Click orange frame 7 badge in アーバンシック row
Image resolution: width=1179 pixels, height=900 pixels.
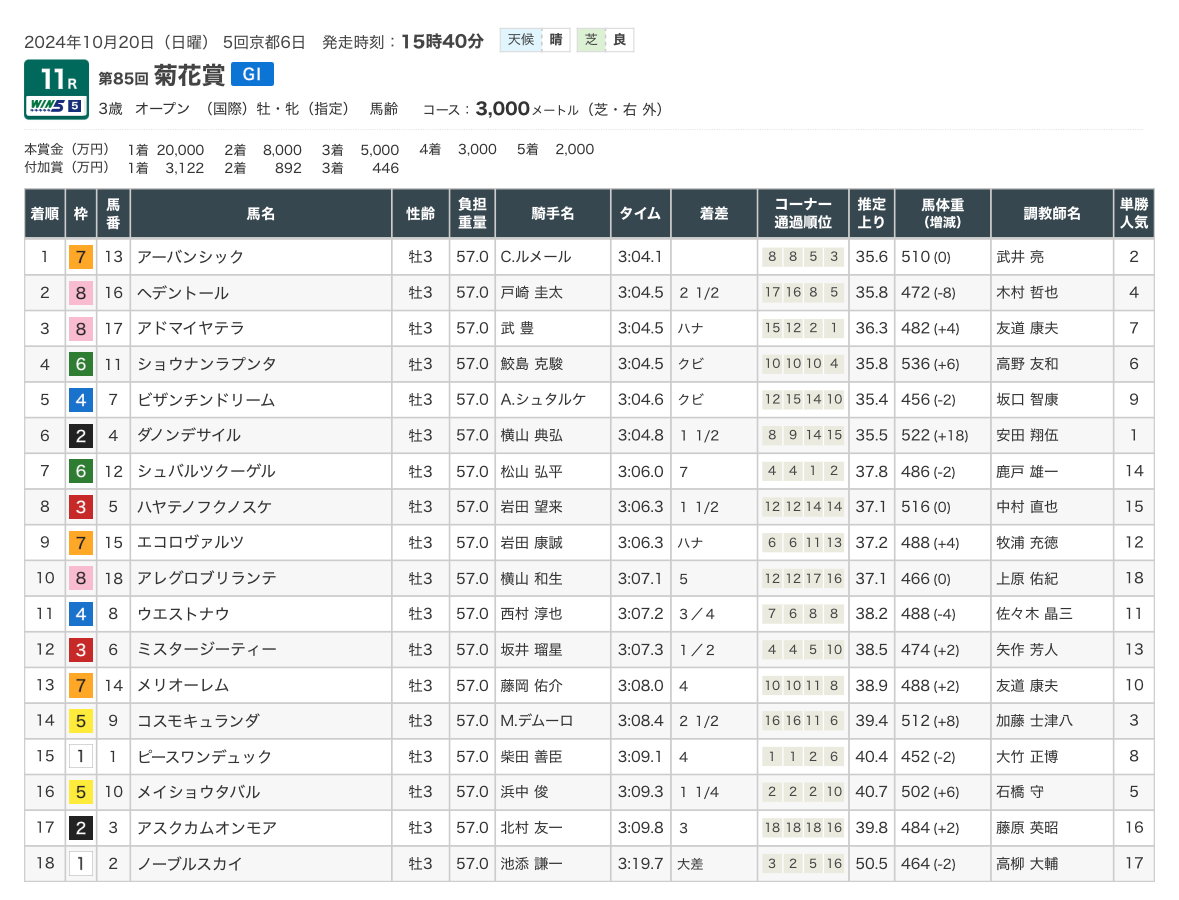[81, 257]
